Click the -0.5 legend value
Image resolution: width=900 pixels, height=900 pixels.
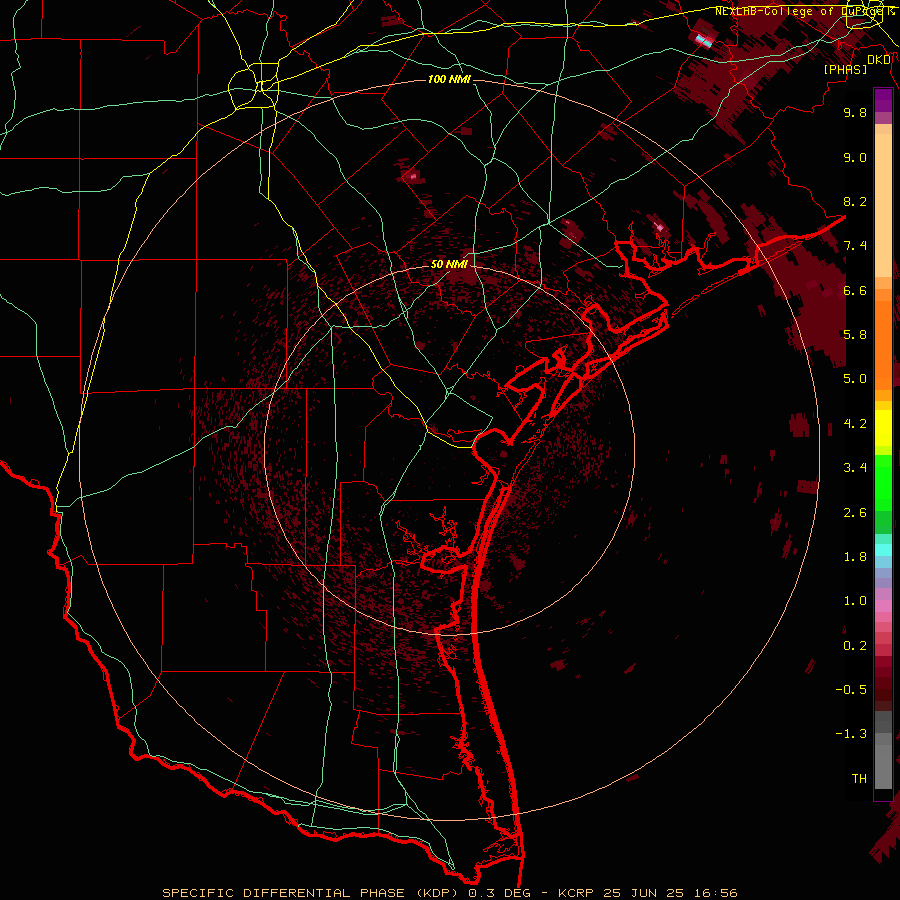tap(851, 690)
